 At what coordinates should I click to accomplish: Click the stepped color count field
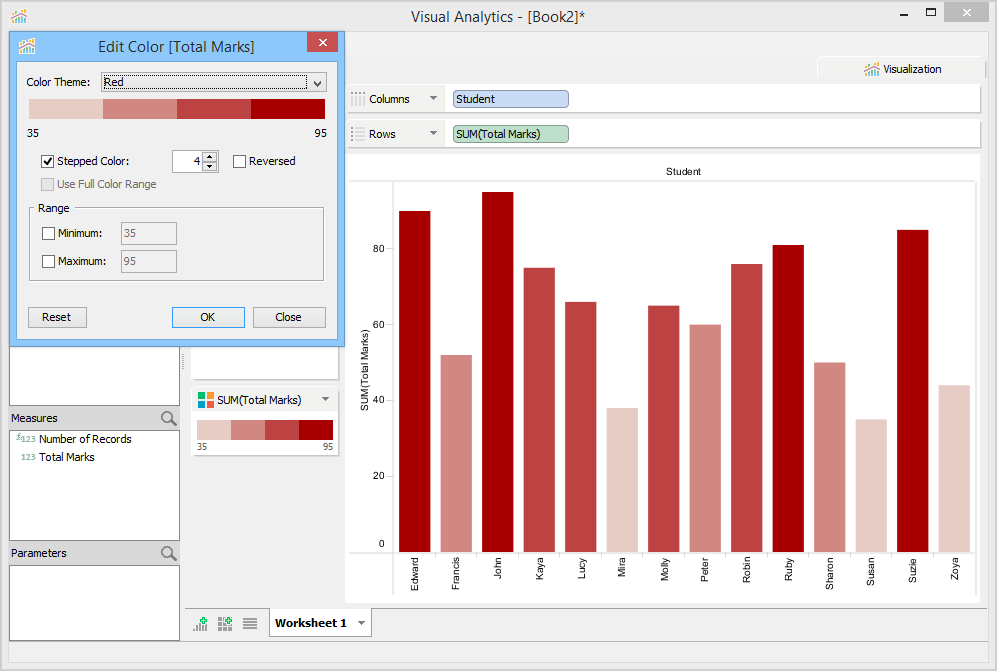(188, 162)
